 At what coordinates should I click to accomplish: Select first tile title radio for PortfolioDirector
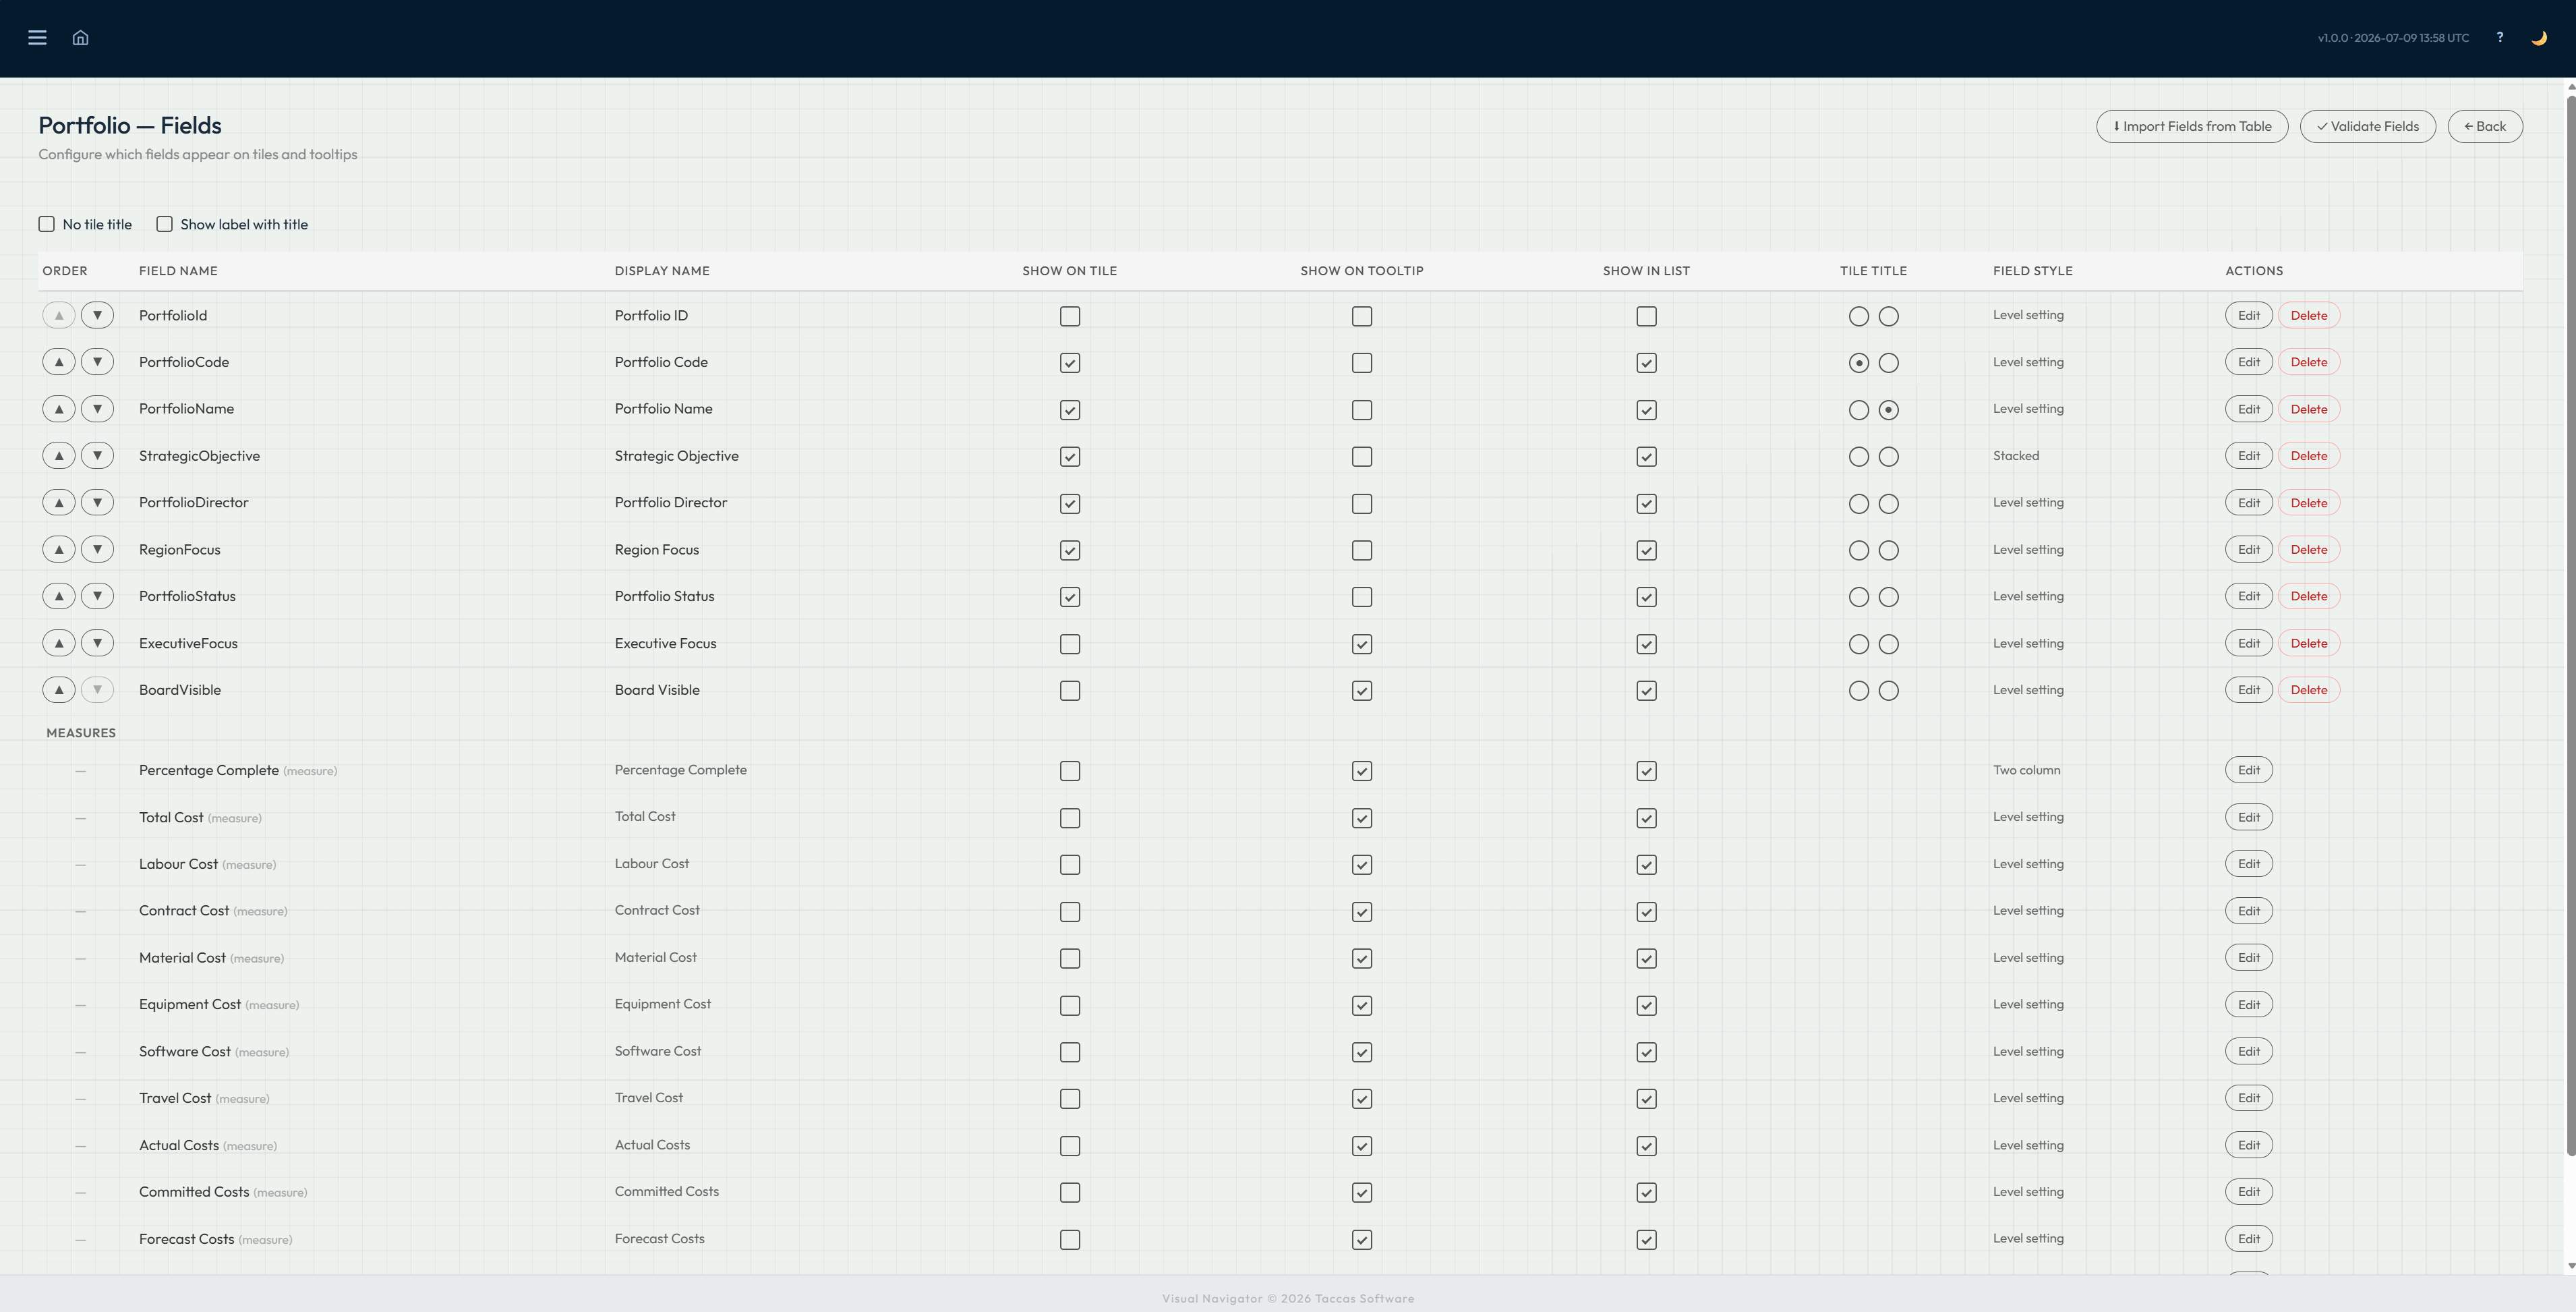click(1859, 504)
